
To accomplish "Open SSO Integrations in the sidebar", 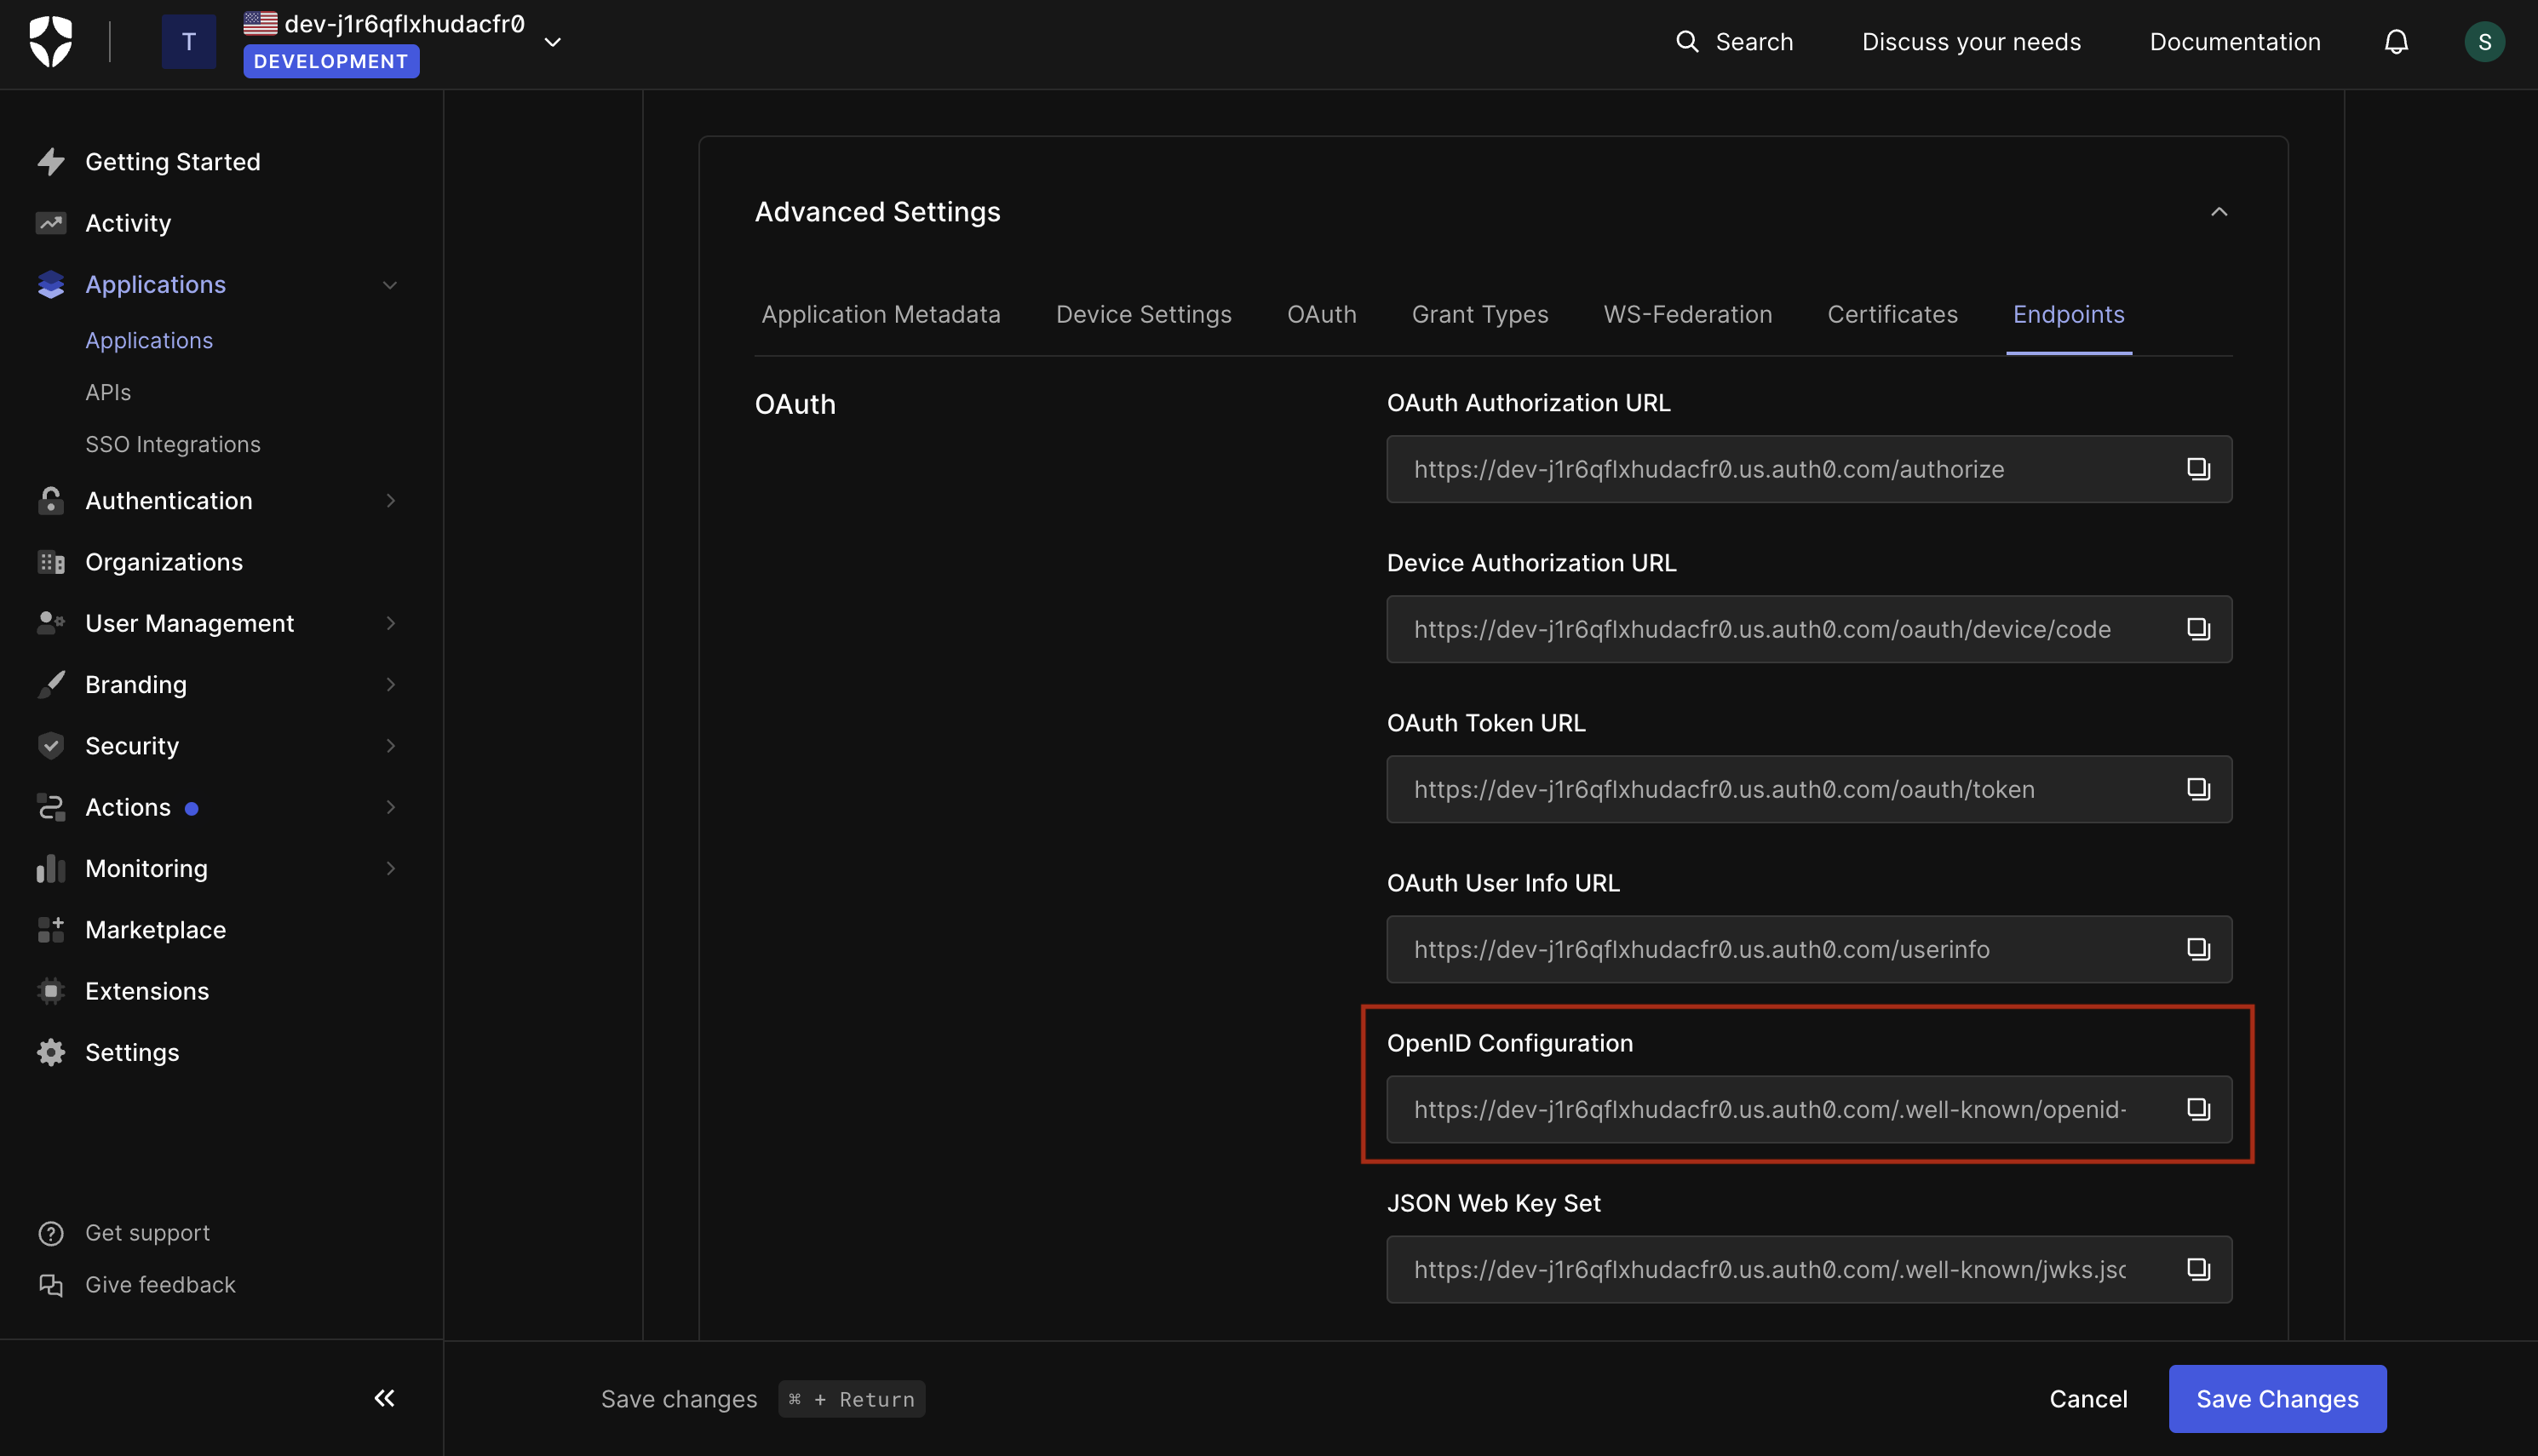I will [173, 444].
